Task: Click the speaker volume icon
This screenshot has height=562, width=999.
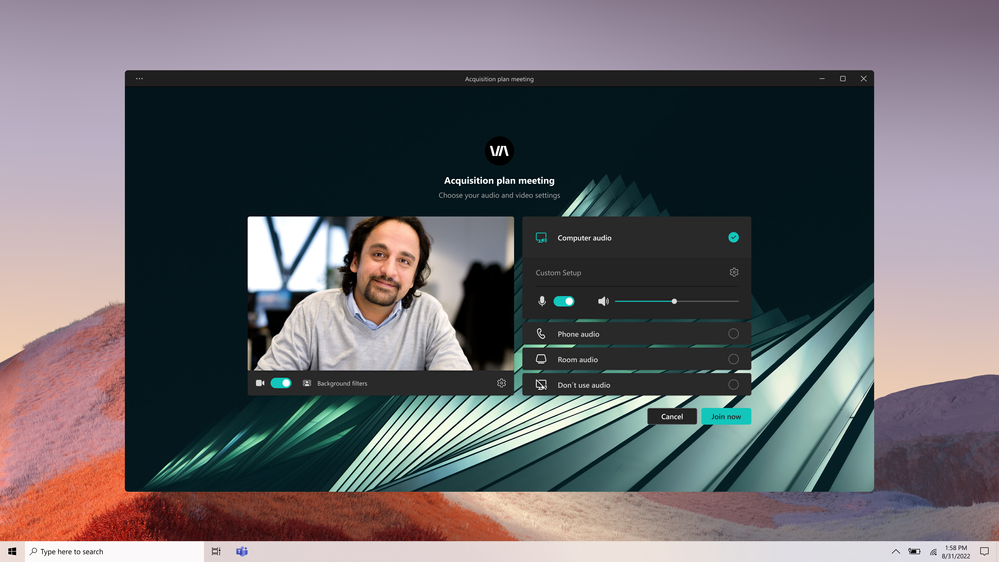Action: pyautogui.click(x=603, y=301)
